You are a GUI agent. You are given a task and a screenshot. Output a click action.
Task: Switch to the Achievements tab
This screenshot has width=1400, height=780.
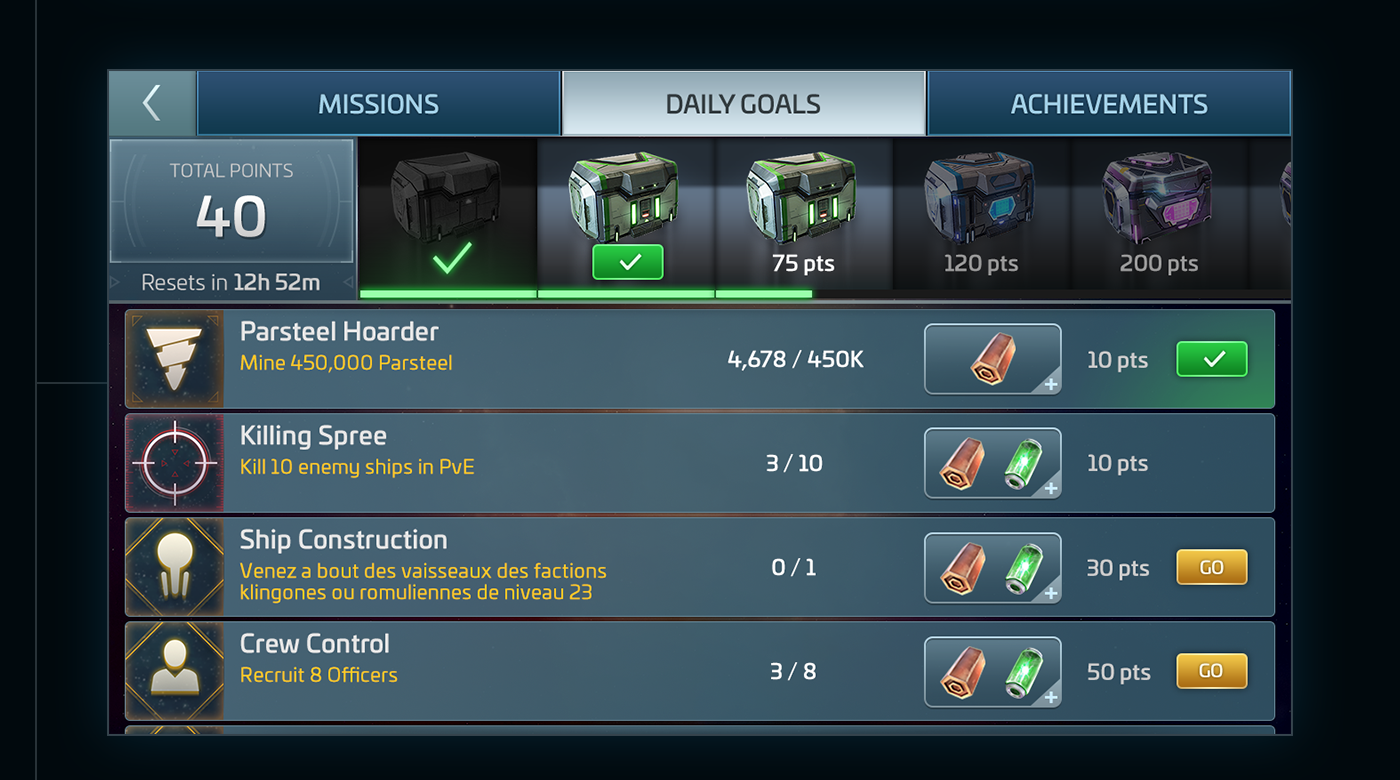pyautogui.click(x=1109, y=103)
